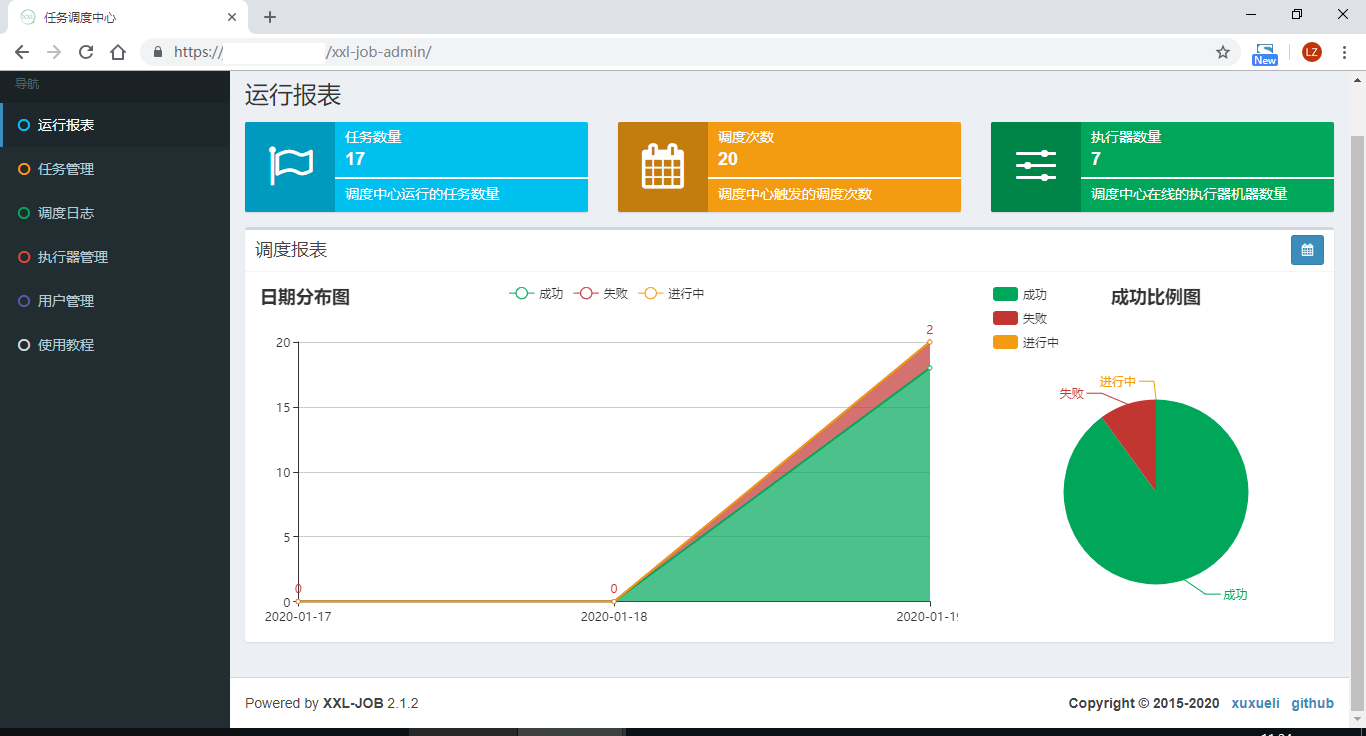This screenshot has height=736, width=1366.
Task: Open the LZ profile avatar
Action: click(1312, 52)
